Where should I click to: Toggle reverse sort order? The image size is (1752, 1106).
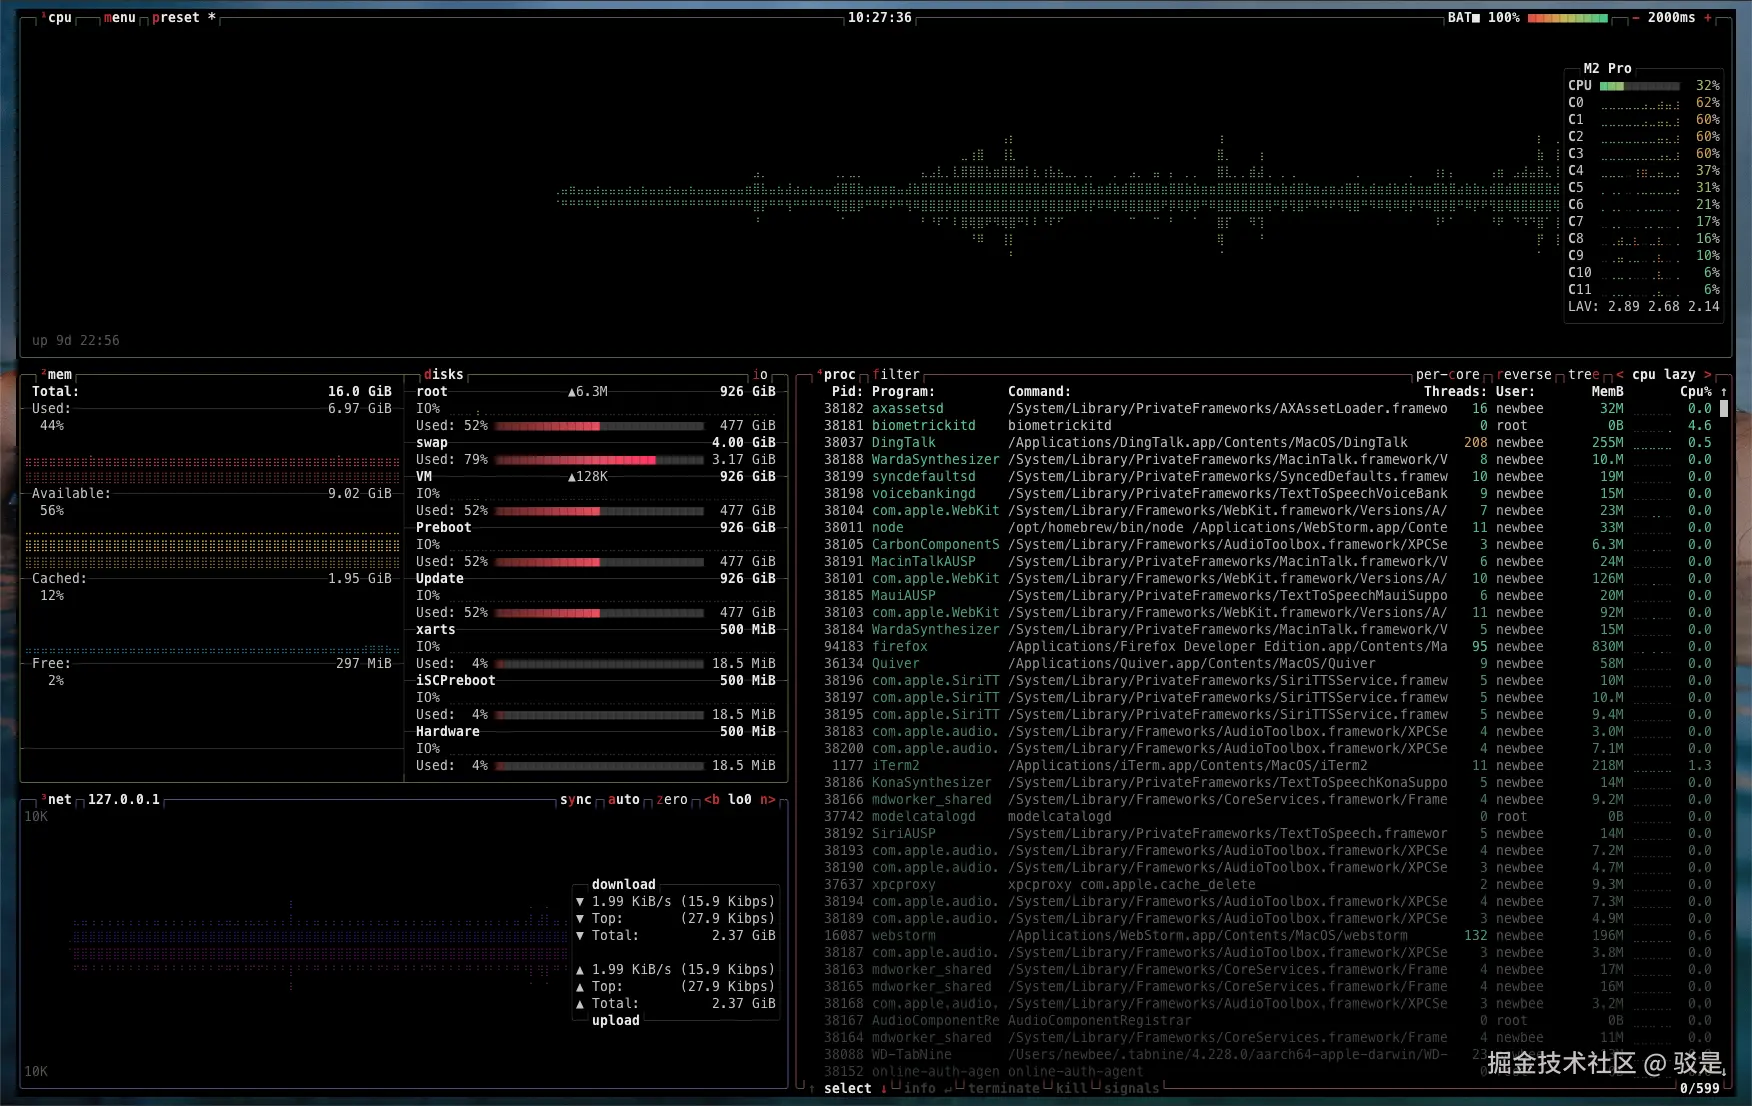[1524, 375]
